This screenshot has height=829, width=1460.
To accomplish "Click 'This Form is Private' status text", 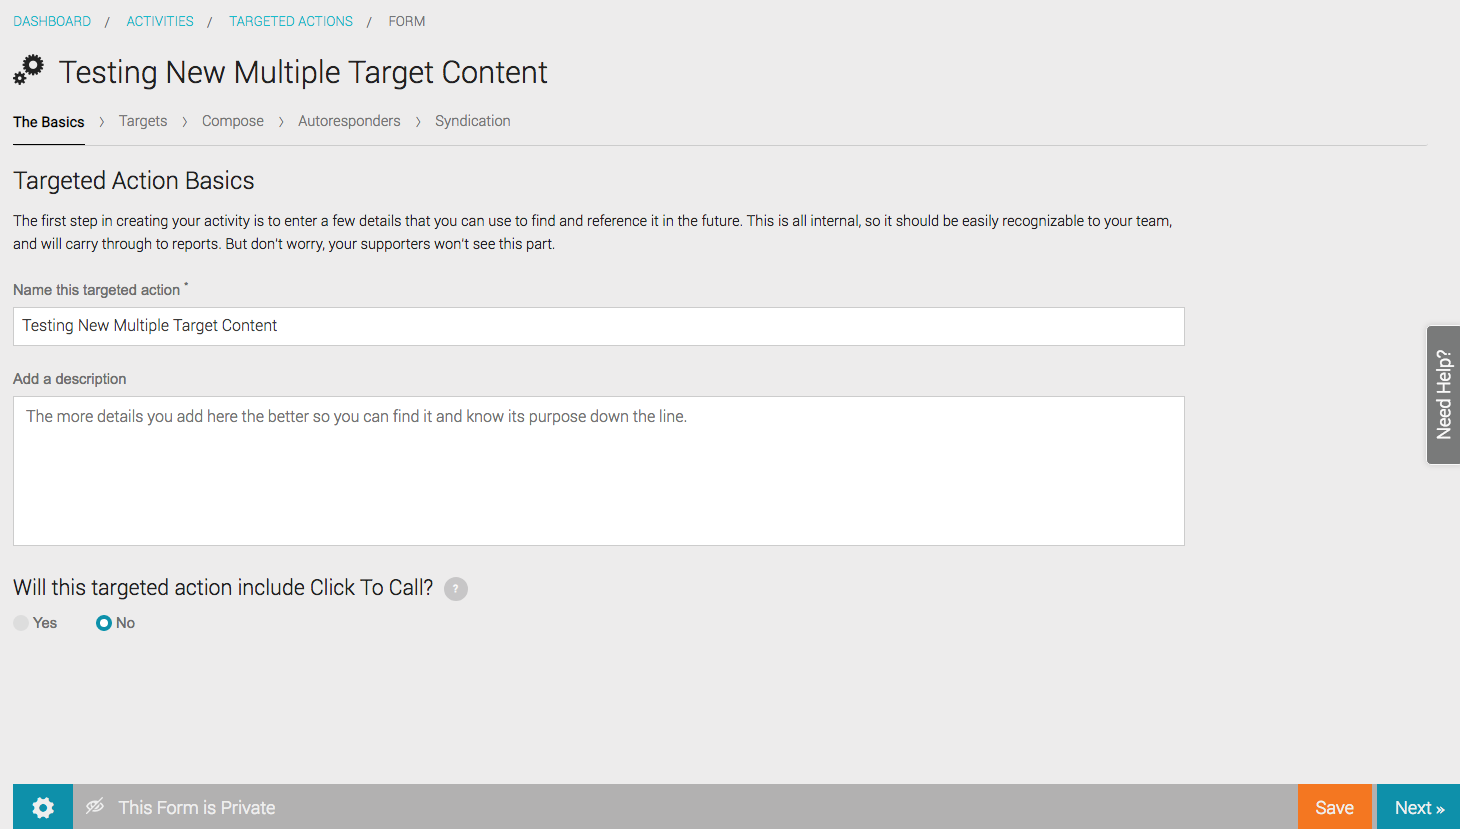I will point(197,807).
